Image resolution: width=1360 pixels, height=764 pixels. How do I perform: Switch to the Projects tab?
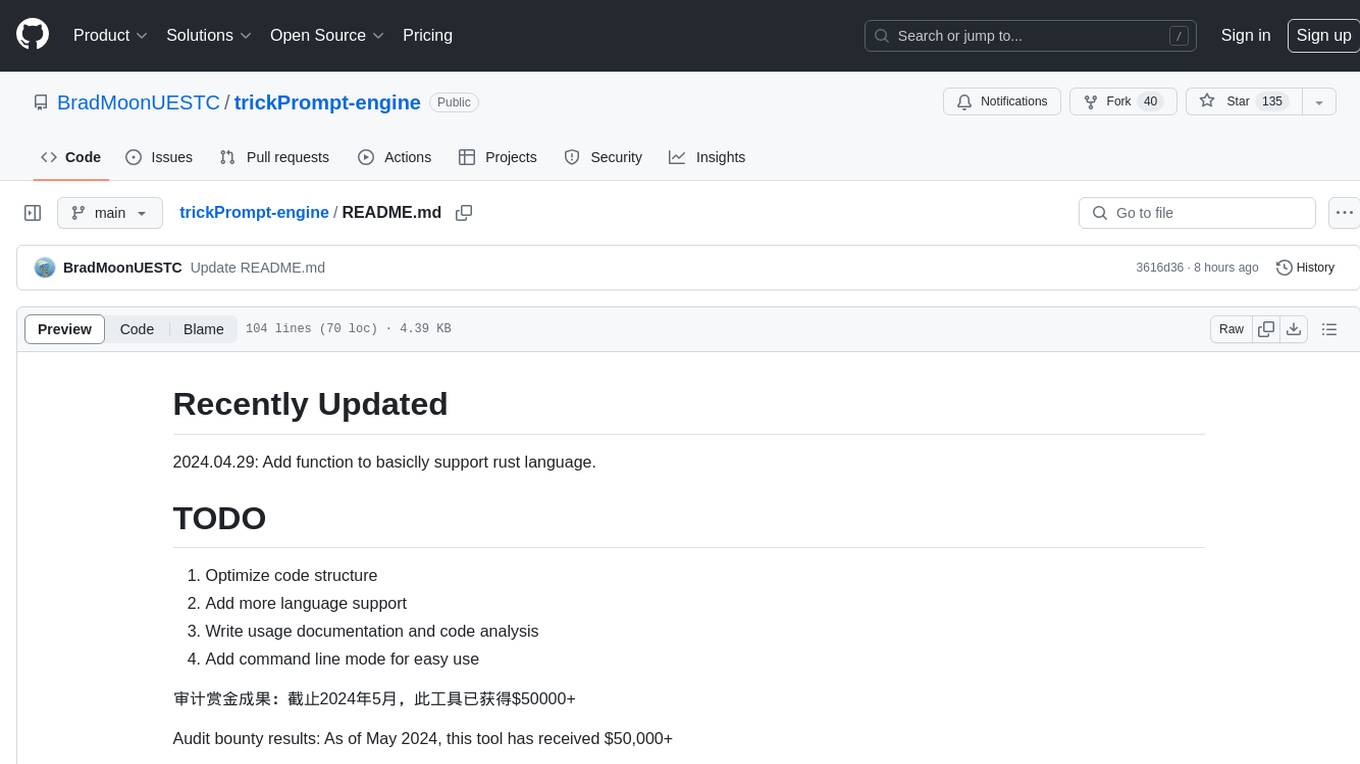[497, 157]
